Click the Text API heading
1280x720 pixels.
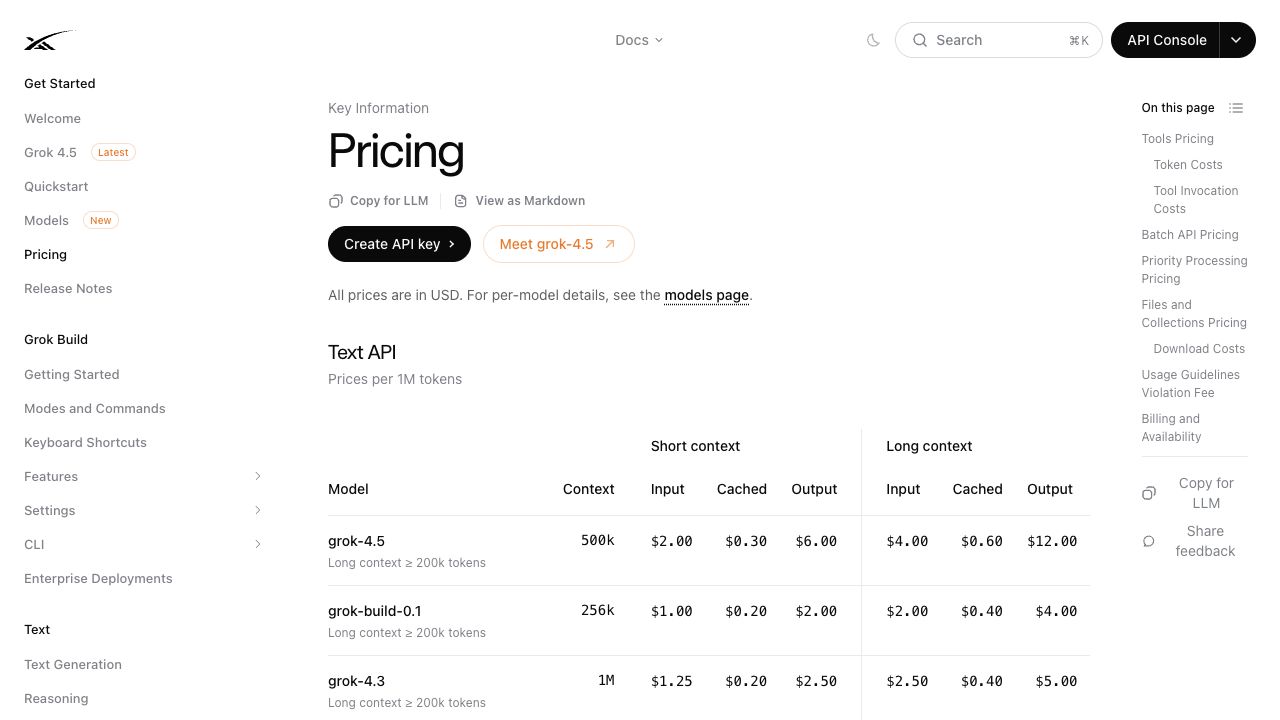(362, 352)
